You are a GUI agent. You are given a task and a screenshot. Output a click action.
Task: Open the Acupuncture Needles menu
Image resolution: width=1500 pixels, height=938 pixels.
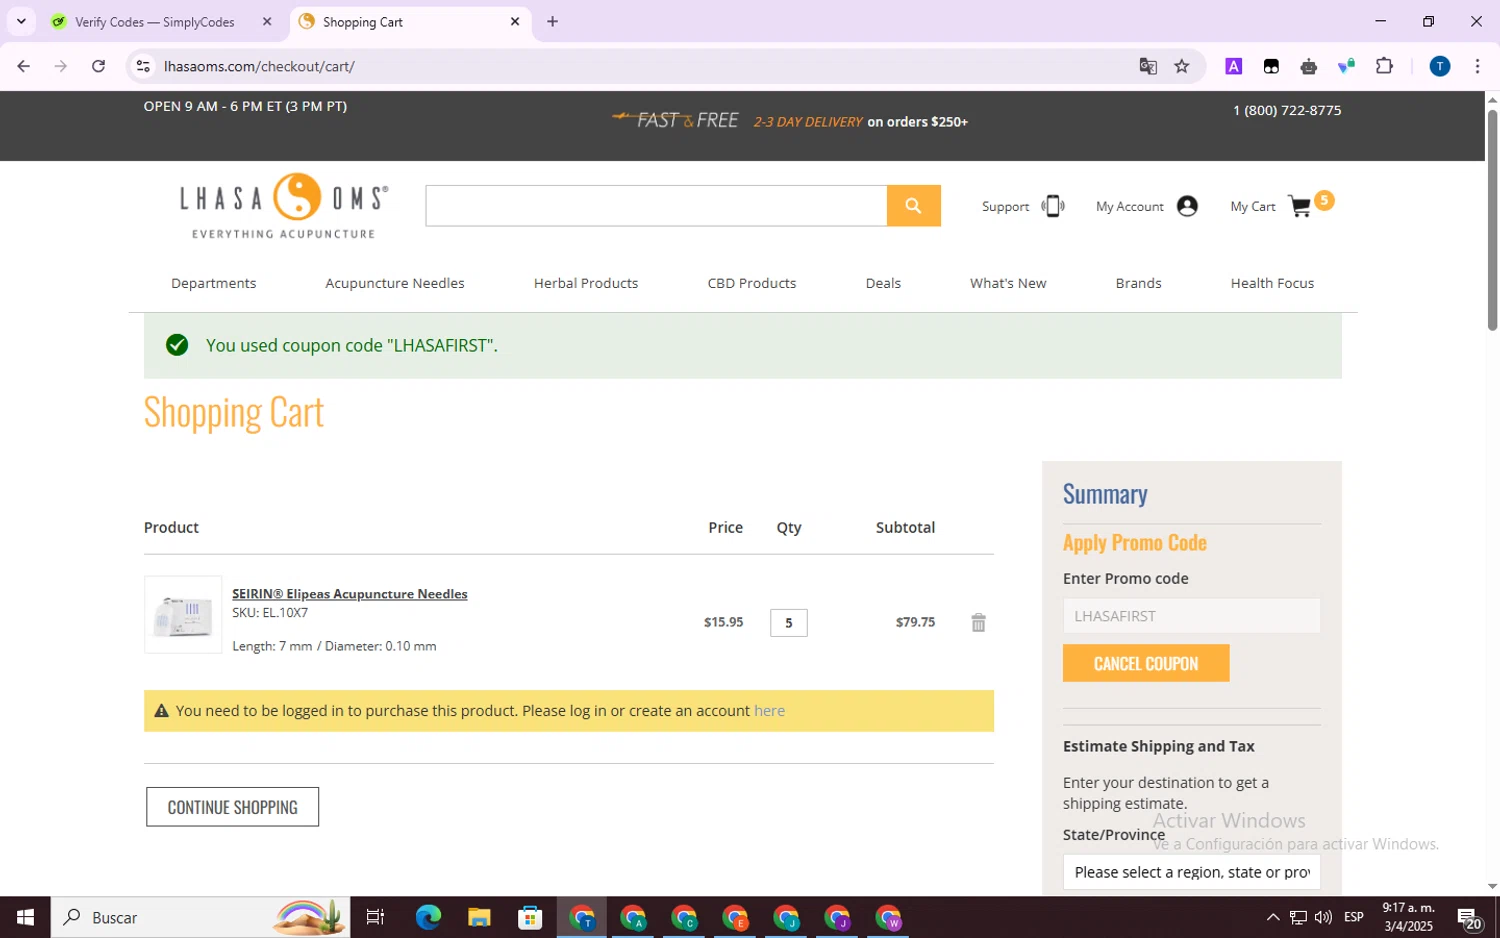[x=395, y=283]
